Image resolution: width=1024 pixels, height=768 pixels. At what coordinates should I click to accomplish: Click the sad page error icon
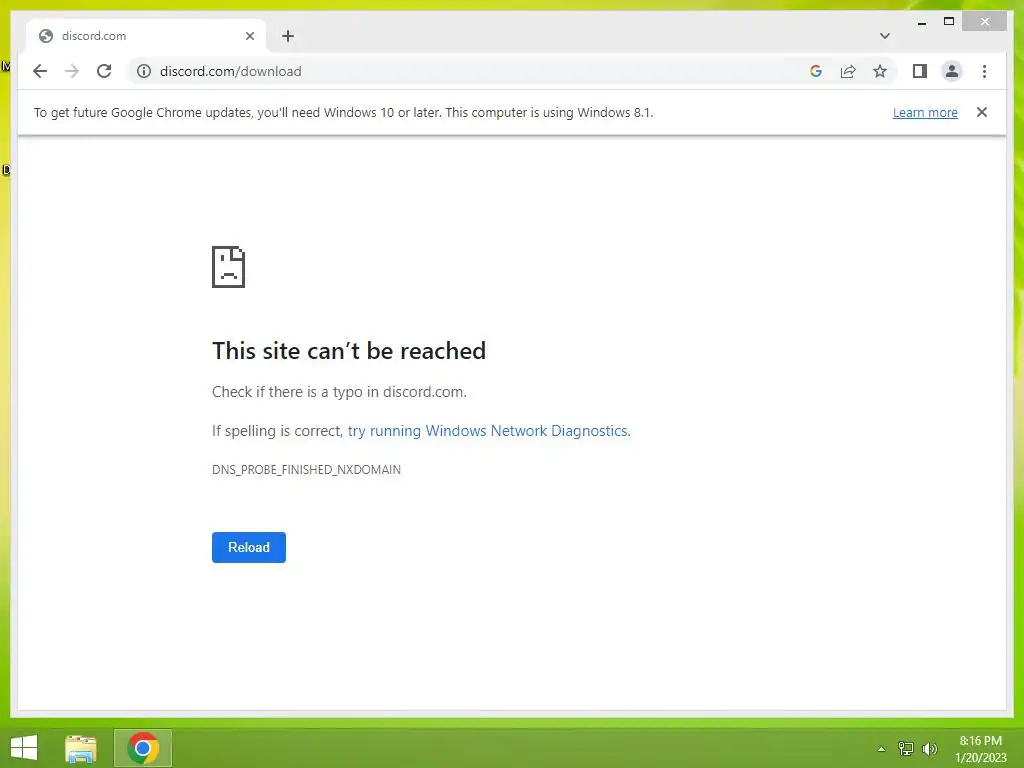[x=229, y=266]
